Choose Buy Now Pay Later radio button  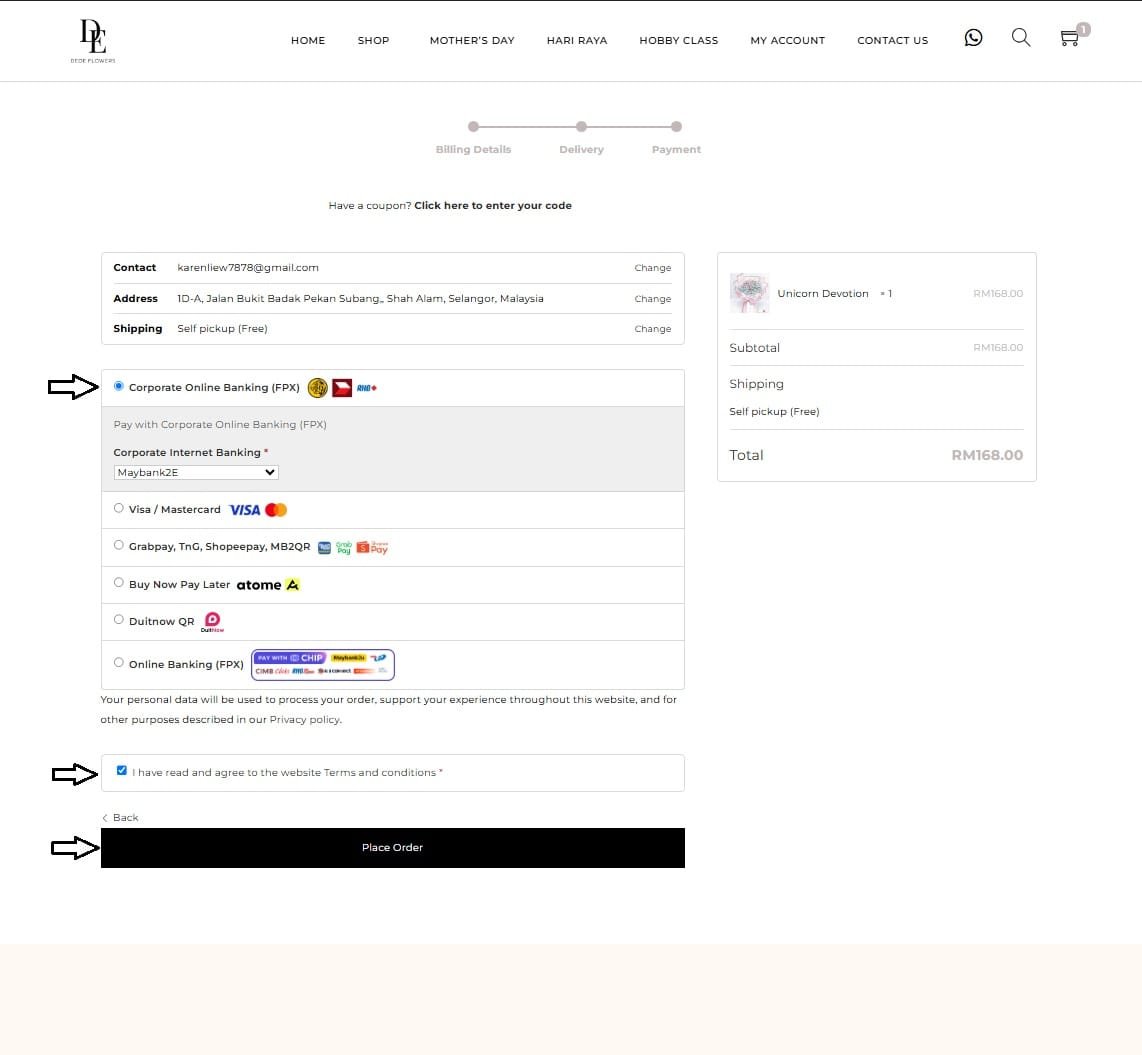pyautogui.click(x=119, y=583)
